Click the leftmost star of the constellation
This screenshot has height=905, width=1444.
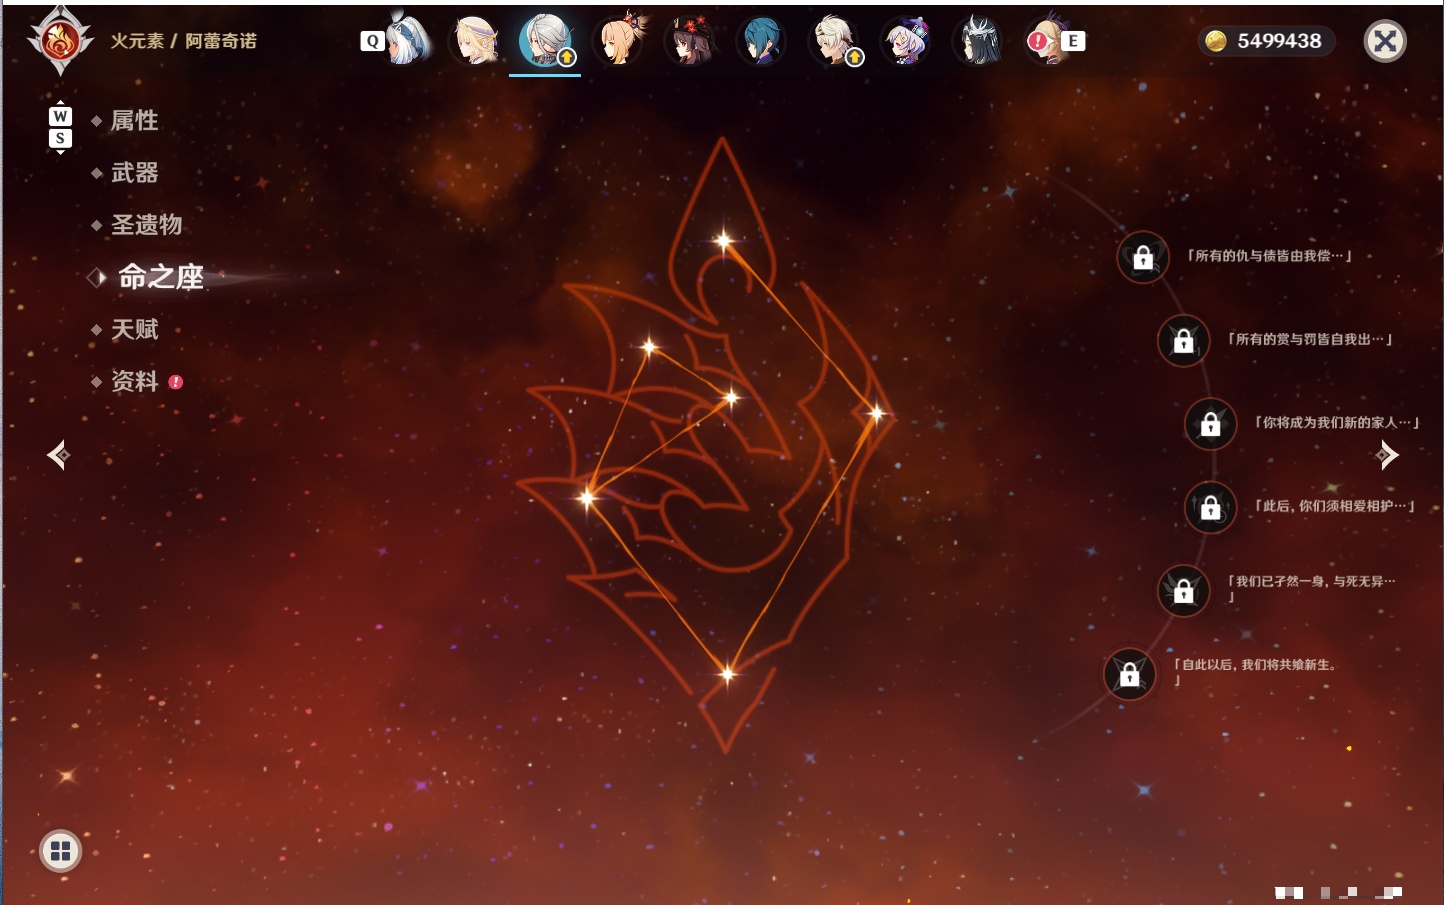point(588,496)
